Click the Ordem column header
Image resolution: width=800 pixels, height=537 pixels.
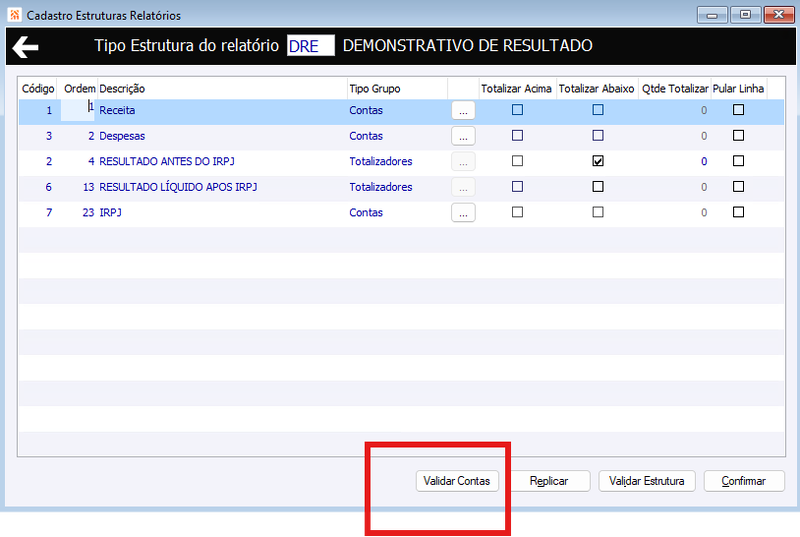click(79, 89)
